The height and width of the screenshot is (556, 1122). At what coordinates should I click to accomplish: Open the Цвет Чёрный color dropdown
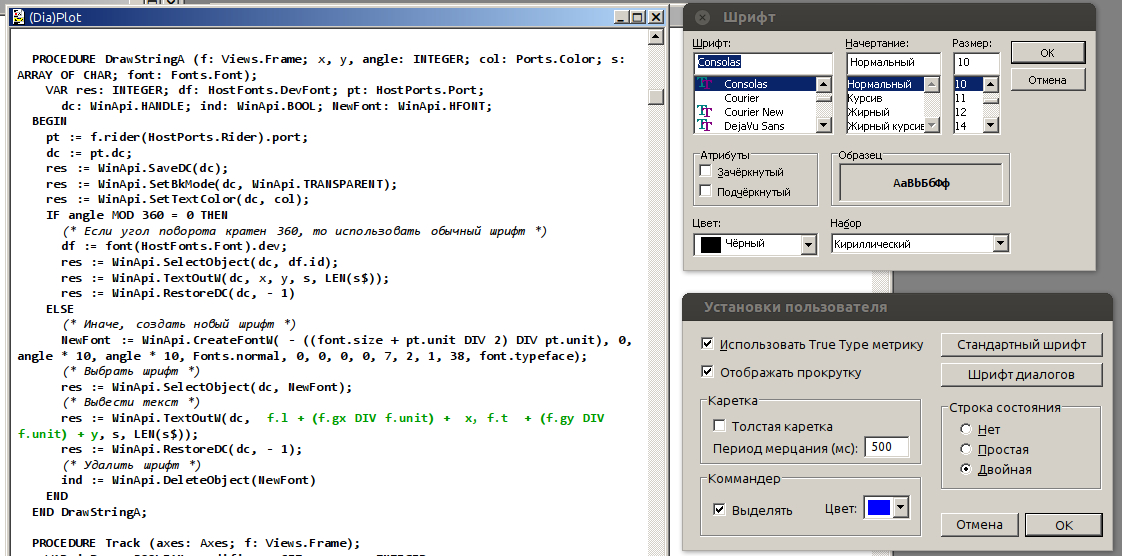808,244
